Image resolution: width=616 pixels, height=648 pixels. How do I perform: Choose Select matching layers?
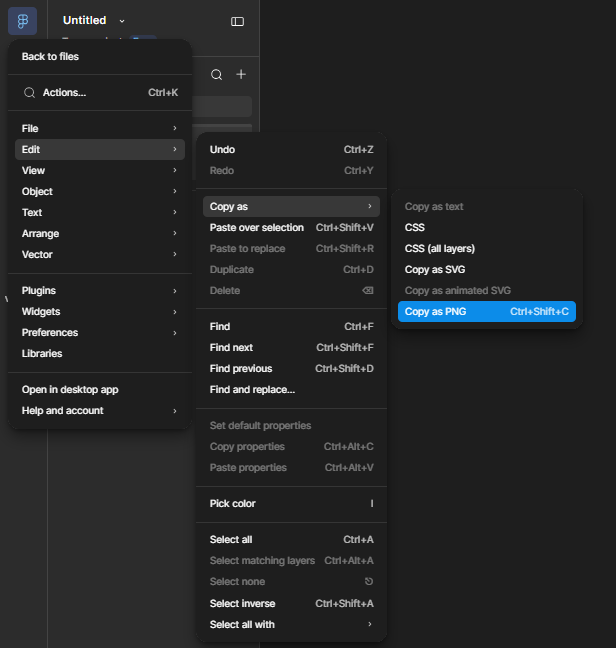click(x=291, y=561)
